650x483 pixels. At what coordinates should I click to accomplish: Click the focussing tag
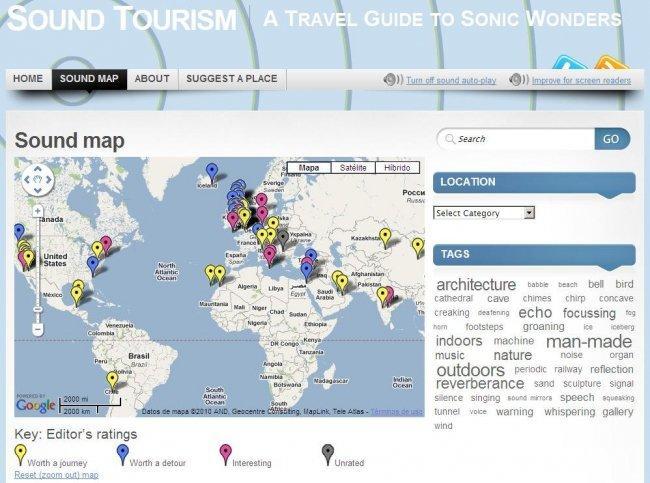coord(589,313)
